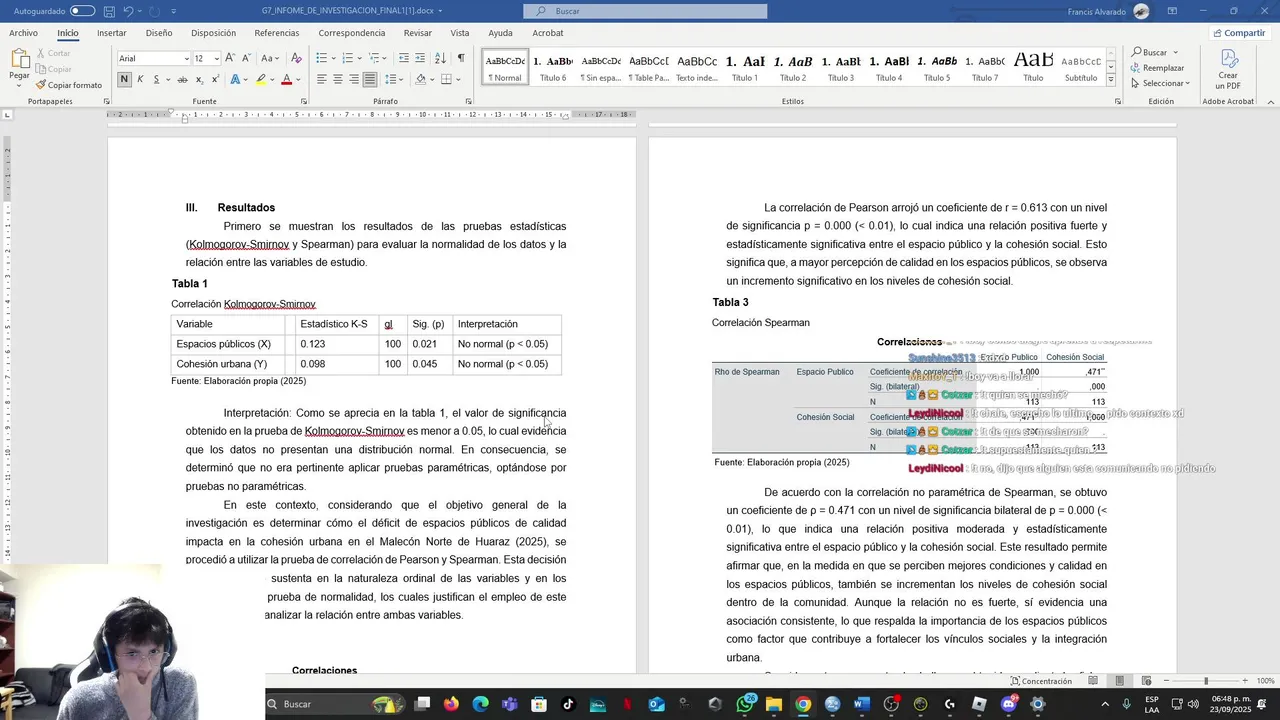Screen dimensions: 1280x720
Task: Toggle underline formatting (S button)
Action: point(155,79)
